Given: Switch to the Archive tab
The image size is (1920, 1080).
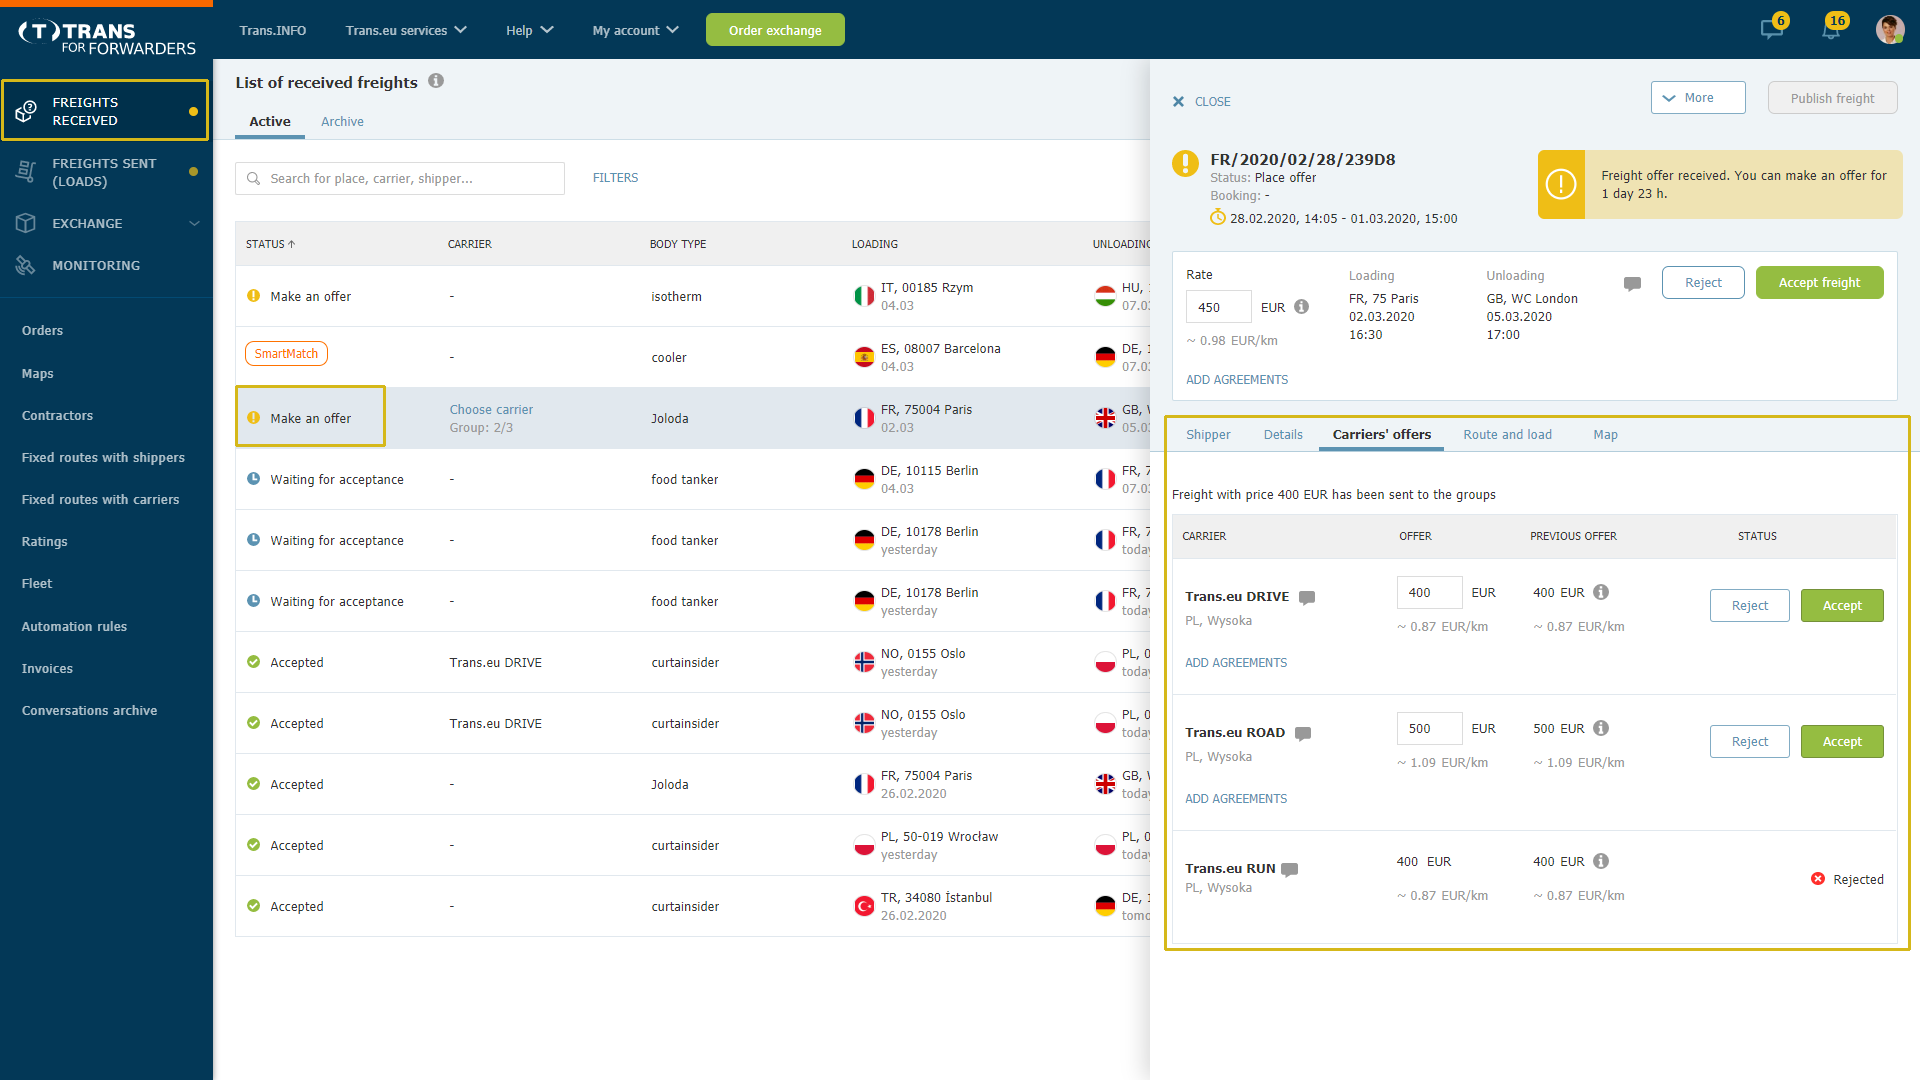Looking at the screenshot, I should click(342, 121).
